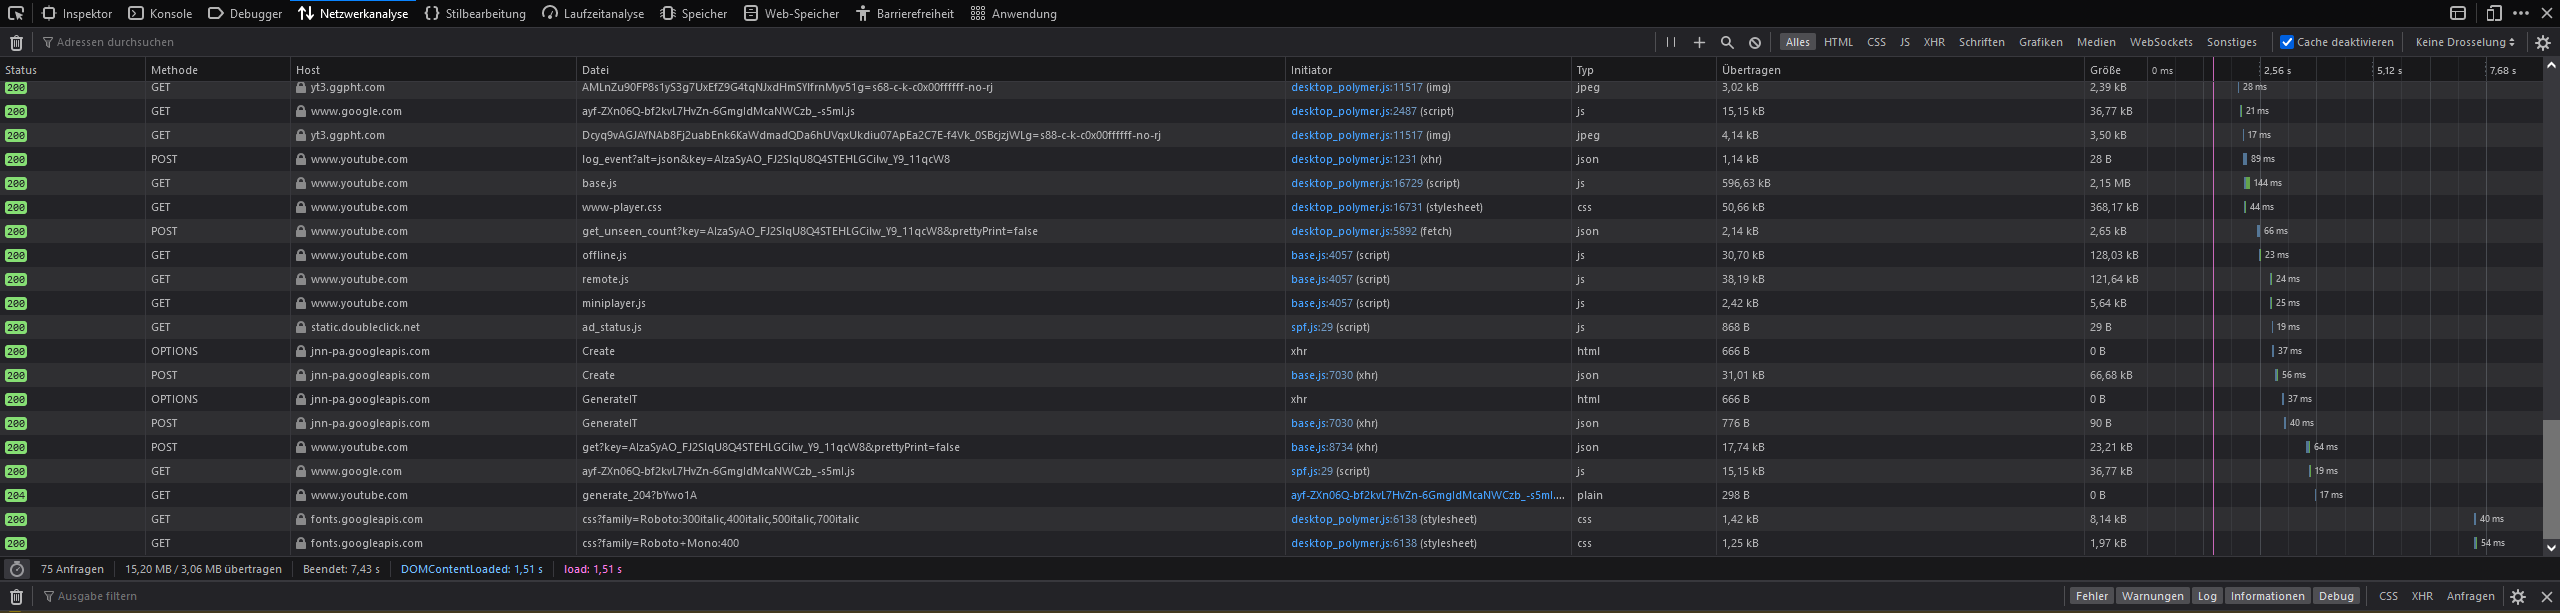The height and width of the screenshot is (613, 2560).
Task: Open the Speicher tab
Action: pos(694,14)
